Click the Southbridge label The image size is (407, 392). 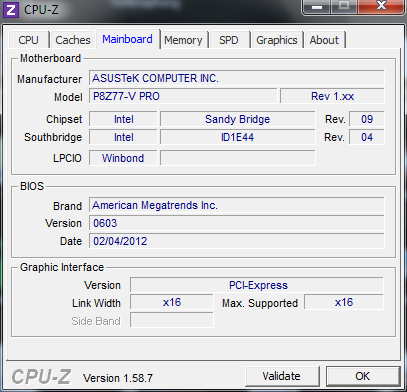53,137
